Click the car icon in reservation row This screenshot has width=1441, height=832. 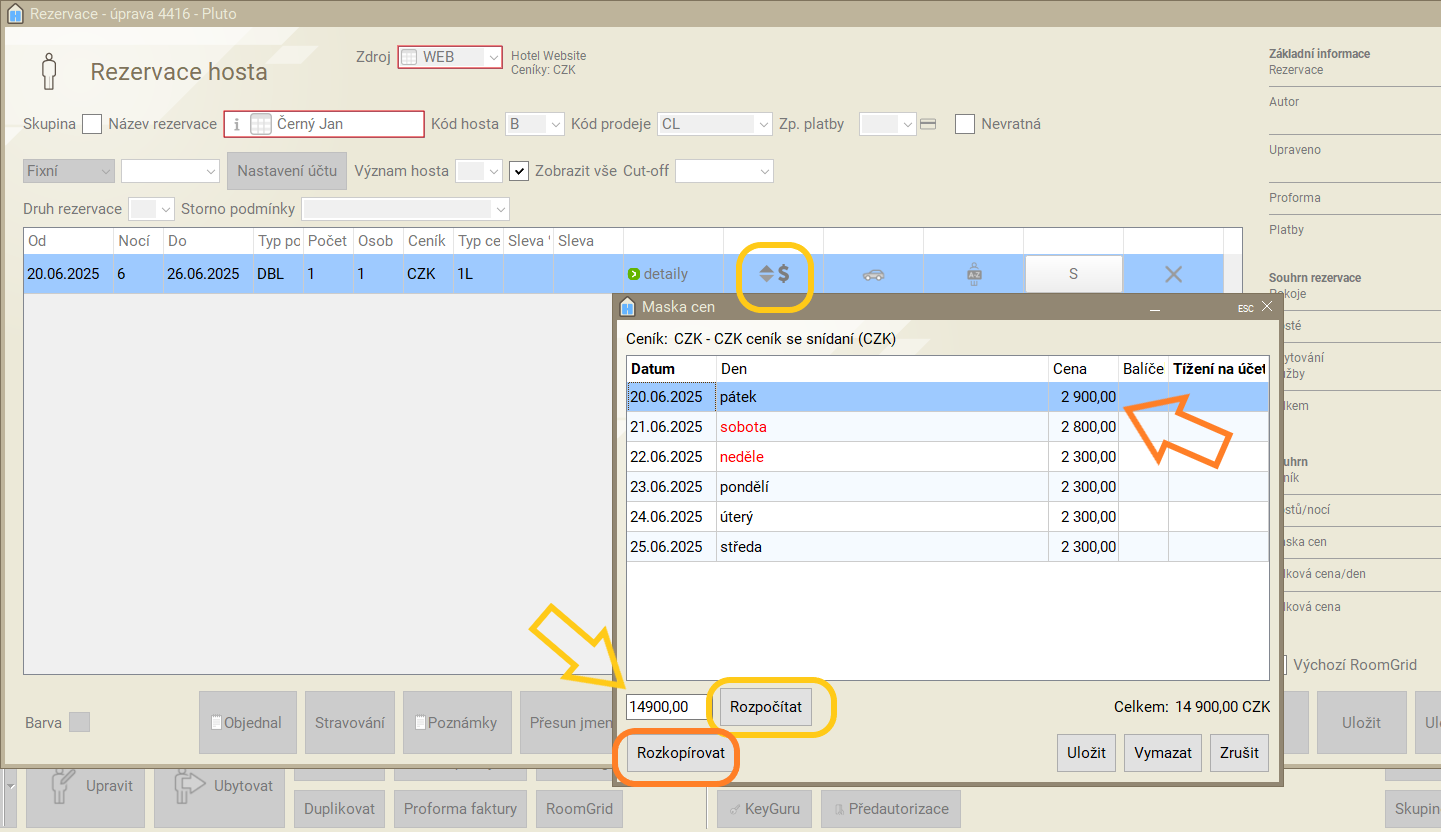click(873, 274)
